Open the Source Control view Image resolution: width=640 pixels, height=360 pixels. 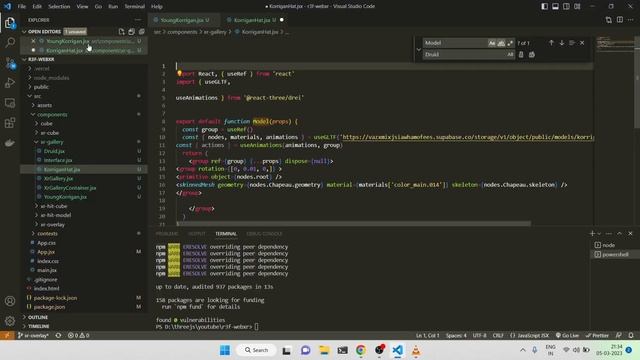(x=10, y=63)
